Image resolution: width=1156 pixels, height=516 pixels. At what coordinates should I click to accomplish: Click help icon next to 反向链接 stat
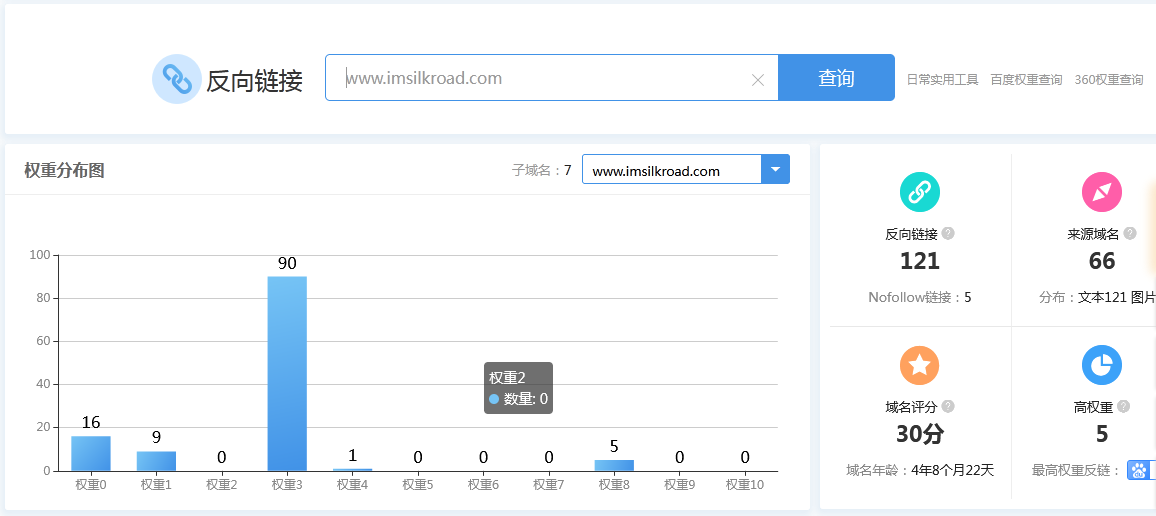948,234
